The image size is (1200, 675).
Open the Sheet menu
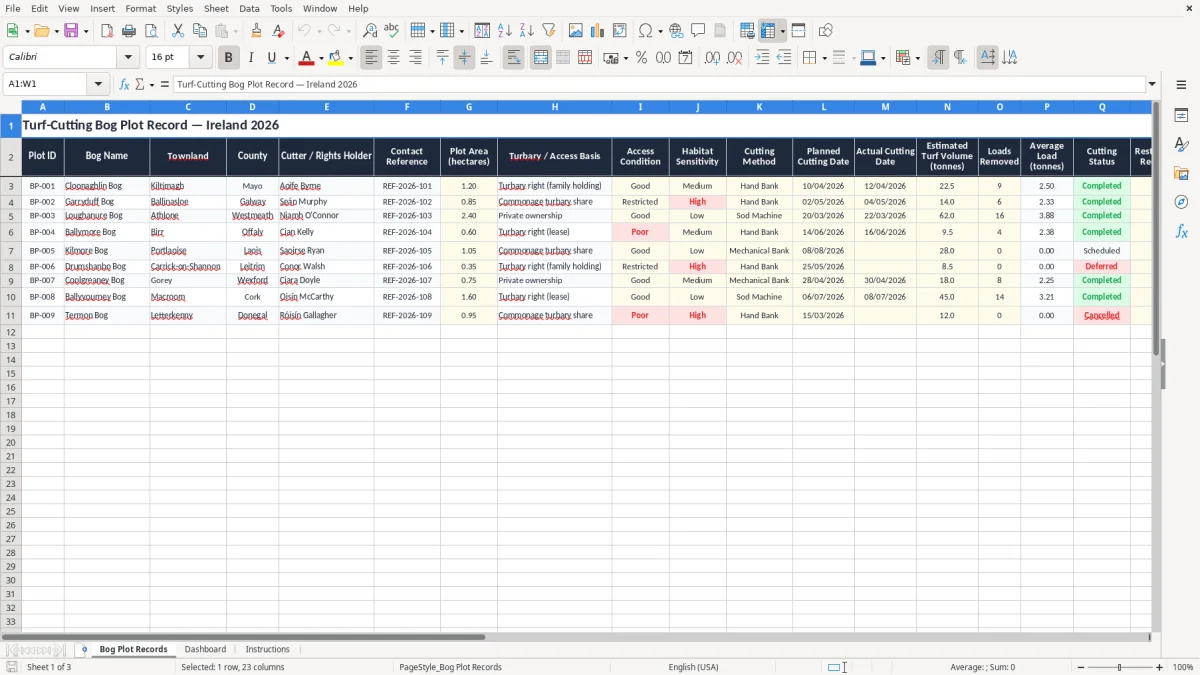(216, 8)
